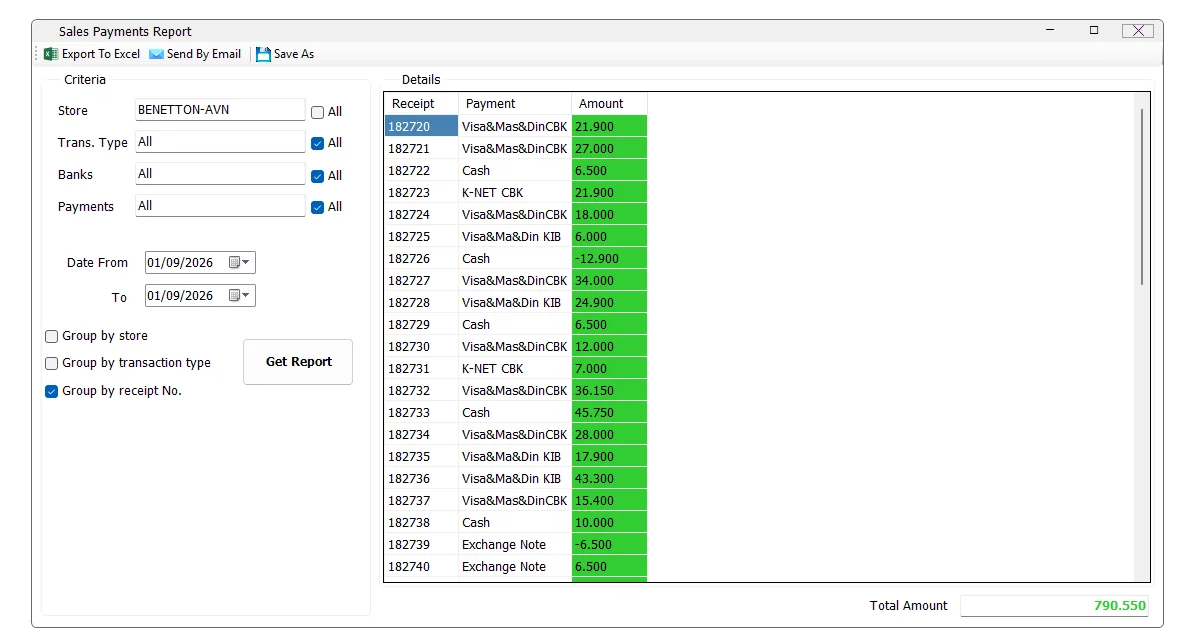The image size is (1189, 641).
Task: Click the amount 36.150 cell
Action: click(609, 391)
